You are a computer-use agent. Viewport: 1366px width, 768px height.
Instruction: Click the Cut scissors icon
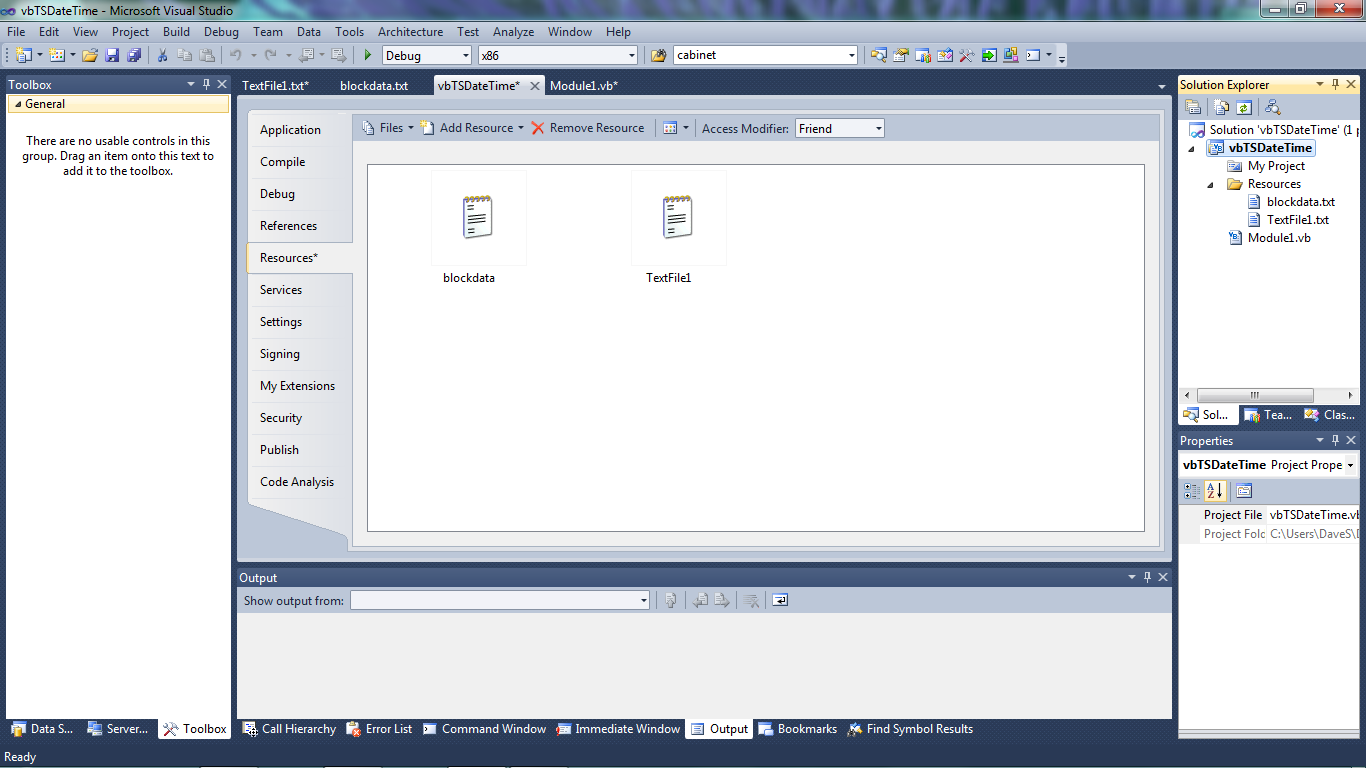[x=162, y=56]
